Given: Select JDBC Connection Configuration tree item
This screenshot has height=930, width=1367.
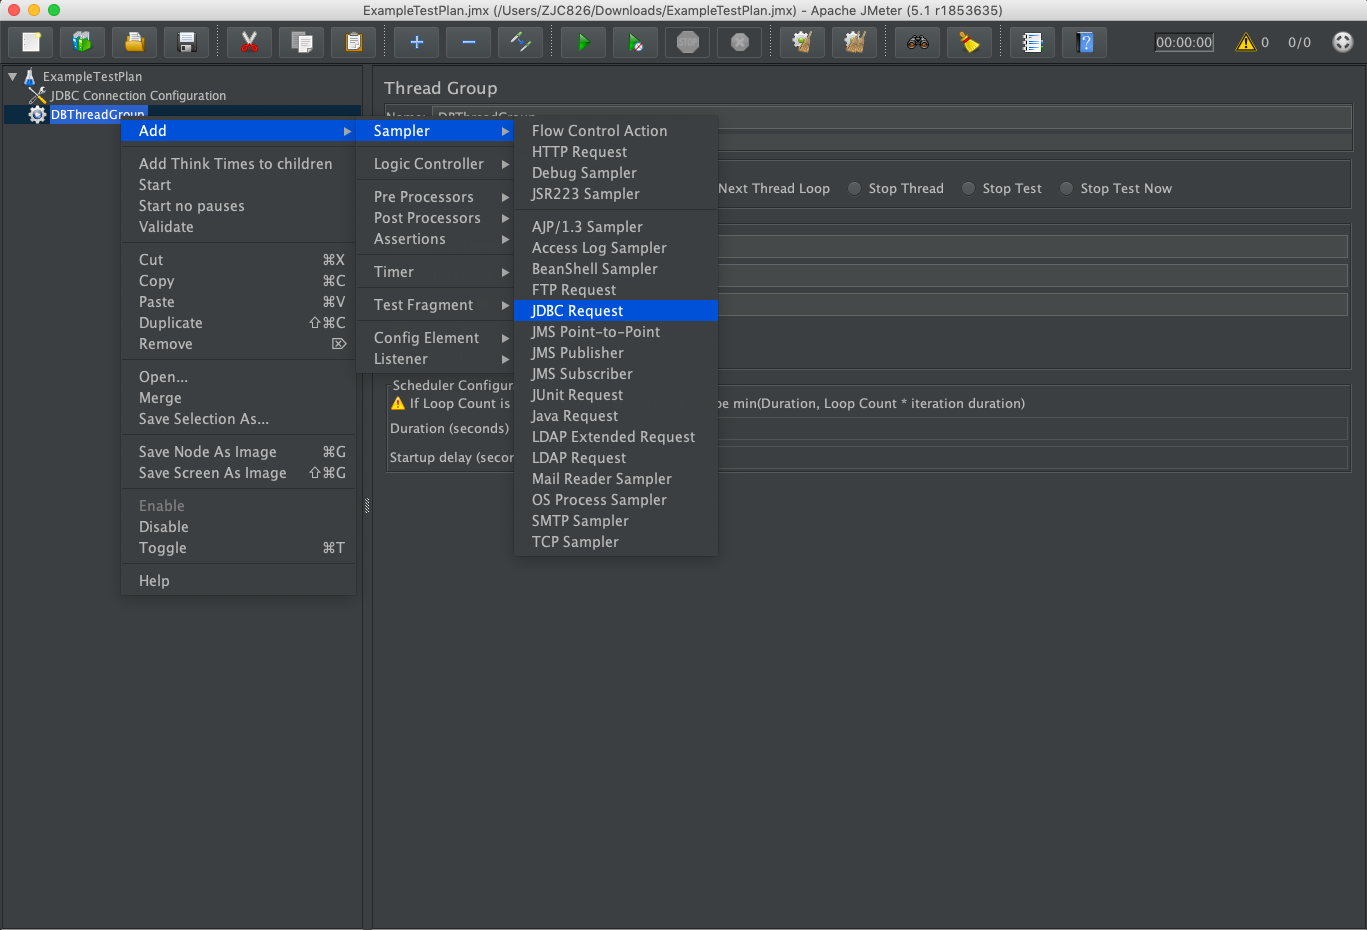Looking at the screenshot, I should [138, 95].
